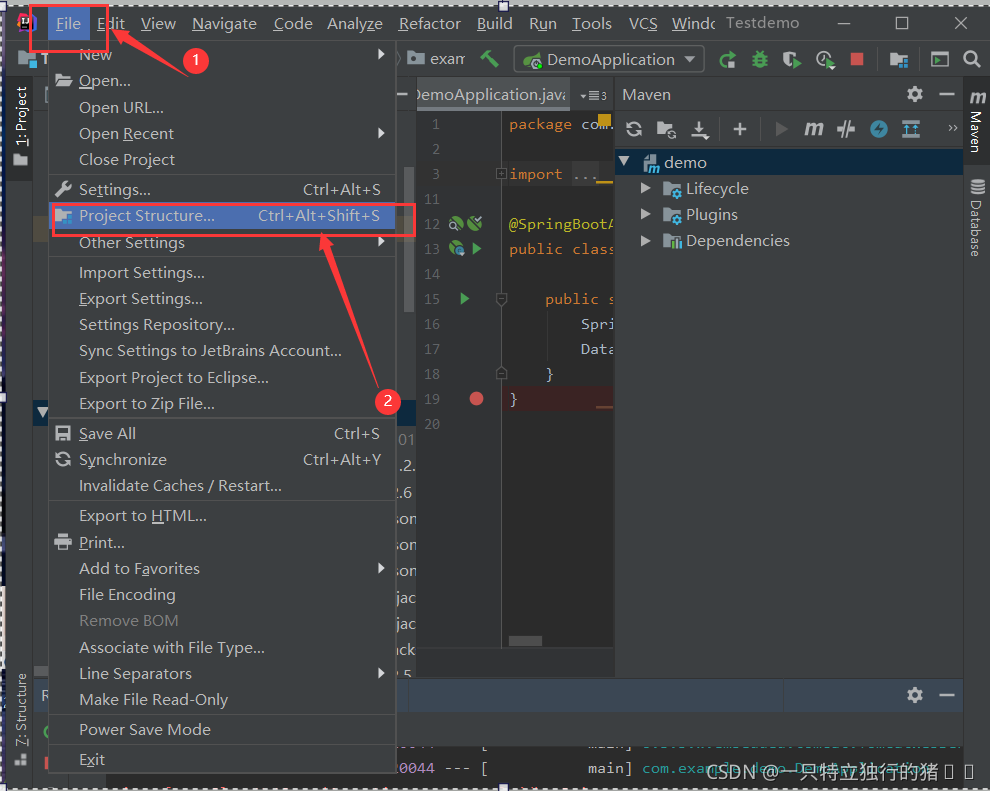Click Spring bean gutter icon line 12
Viewport: 990px width, 791px height.
(x=456, y=223)
